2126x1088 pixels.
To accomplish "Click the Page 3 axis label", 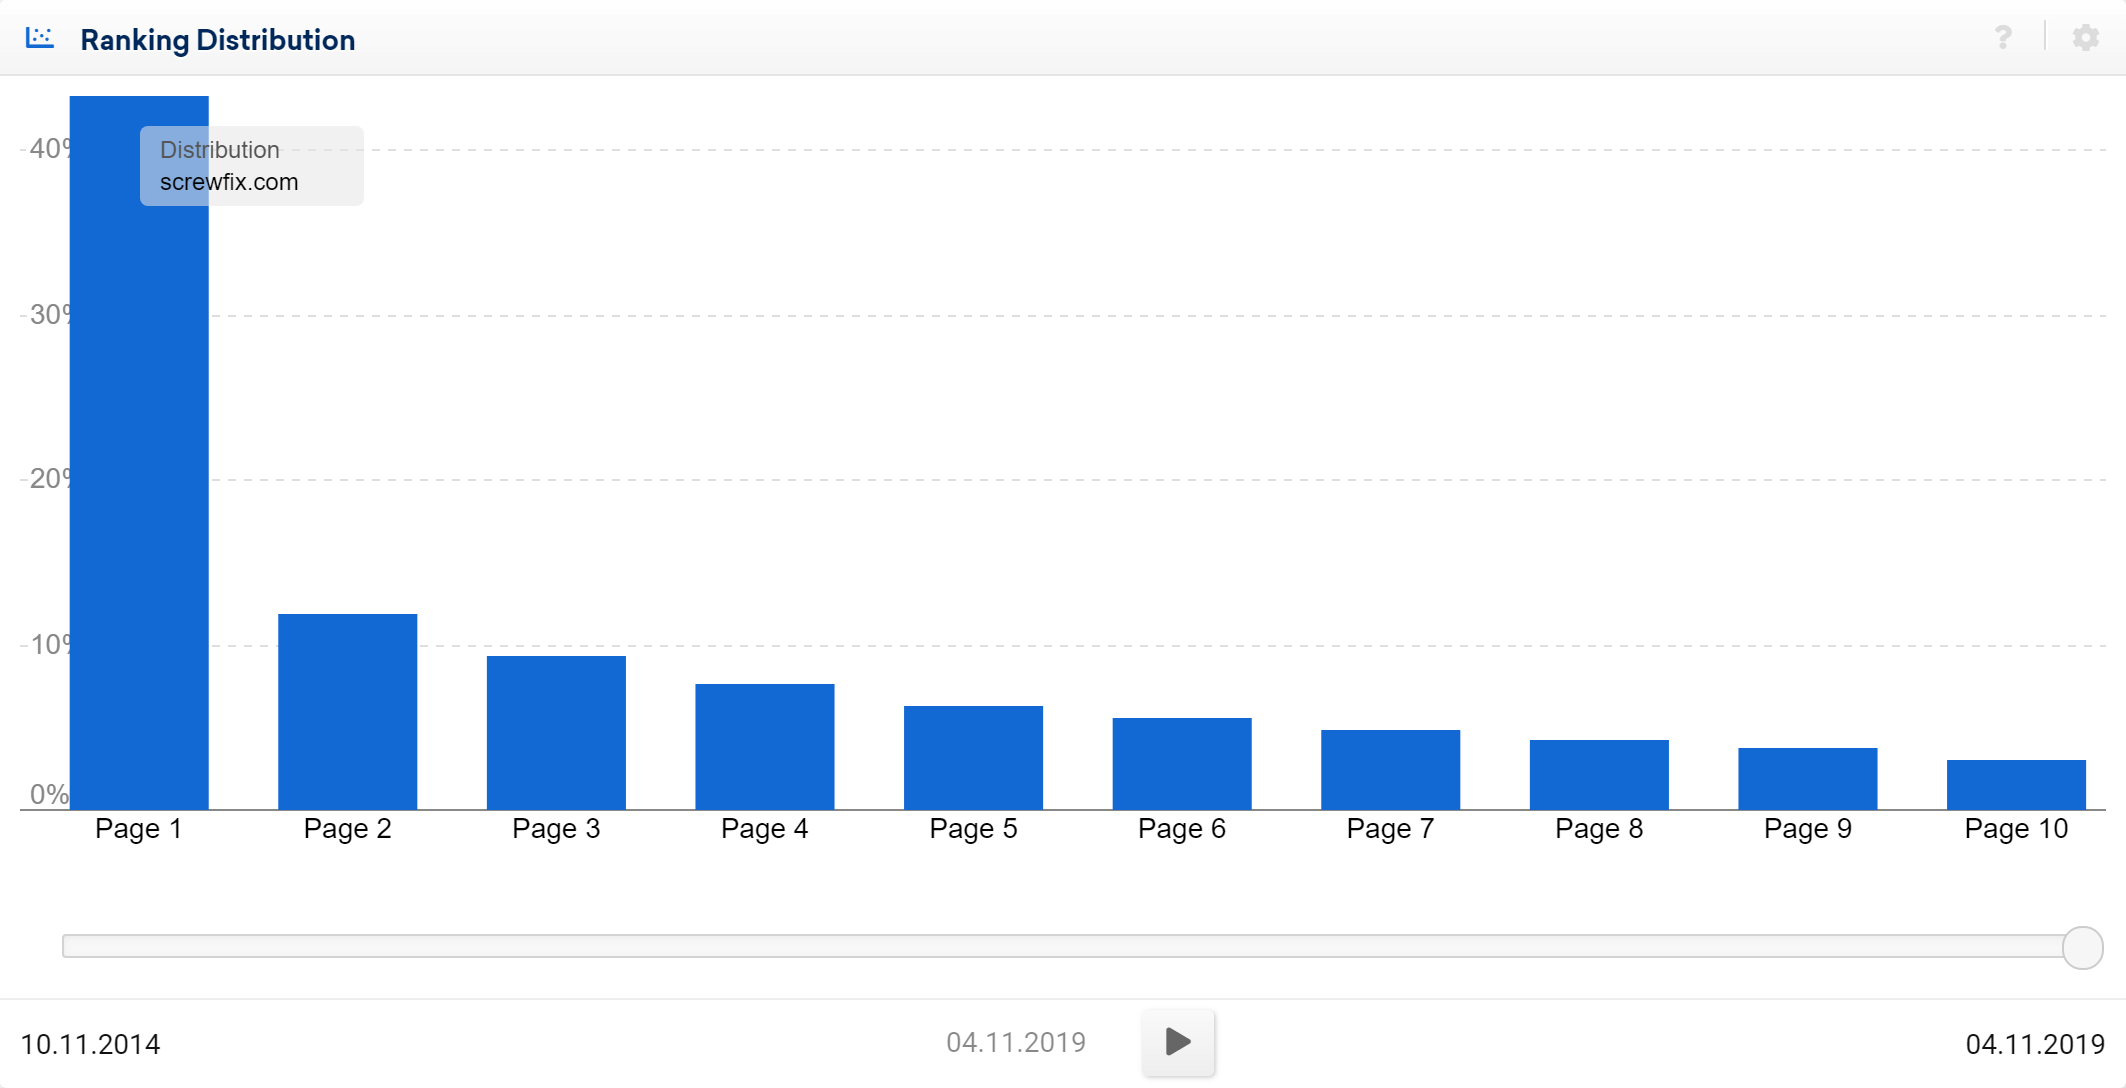I will tap(556, 829).
